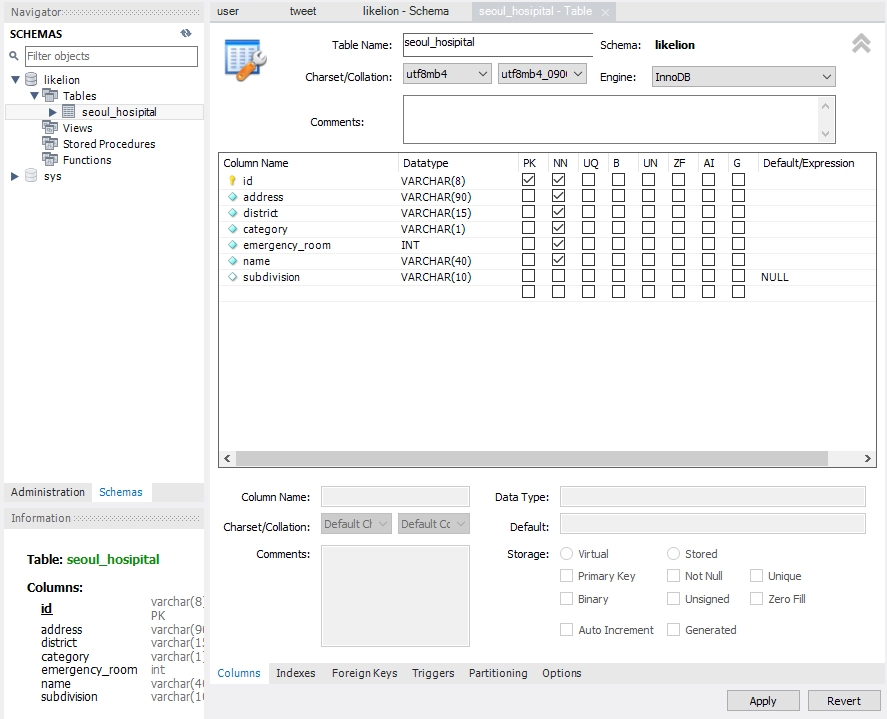Screen dimensions: 887x719
Task: Select the Stored Procedures folder icon
Action: click(50, 144)
